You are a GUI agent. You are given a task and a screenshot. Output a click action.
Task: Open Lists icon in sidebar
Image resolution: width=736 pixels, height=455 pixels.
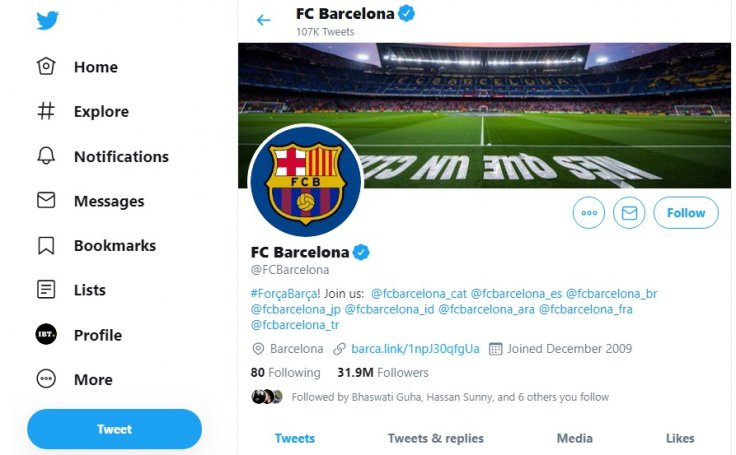tap(46, 290)
